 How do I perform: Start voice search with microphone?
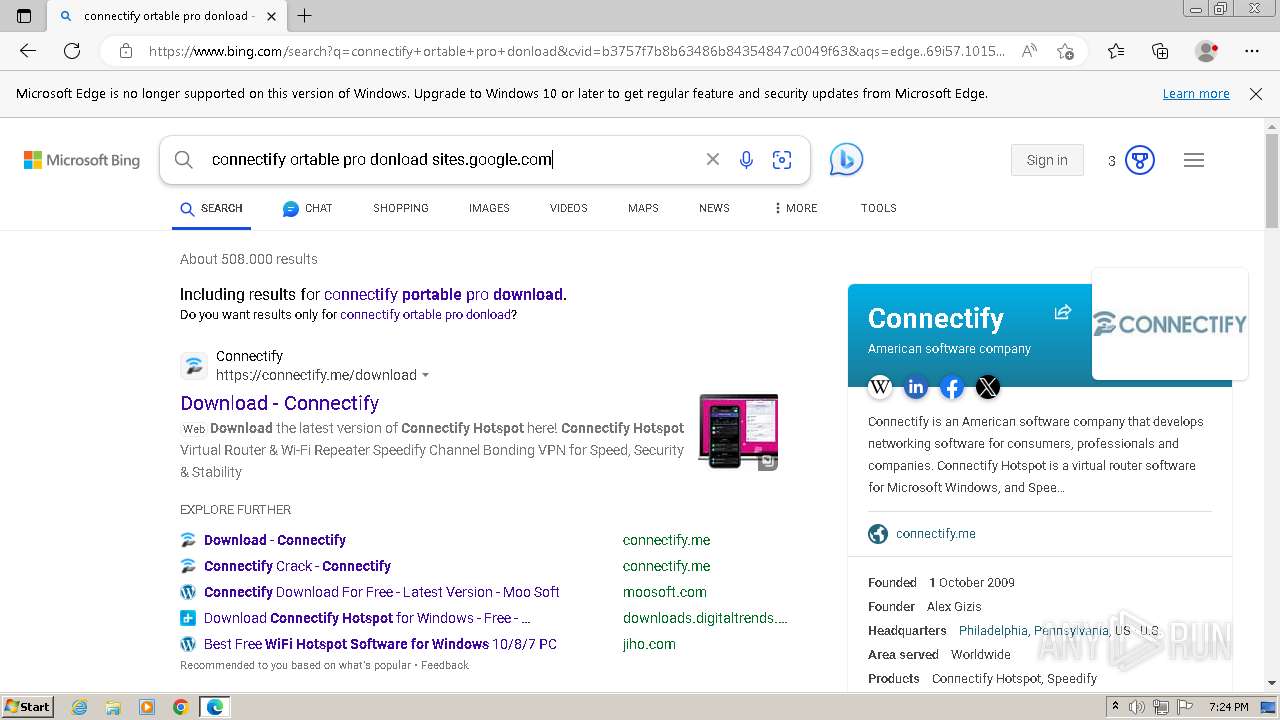pos(746,160)
